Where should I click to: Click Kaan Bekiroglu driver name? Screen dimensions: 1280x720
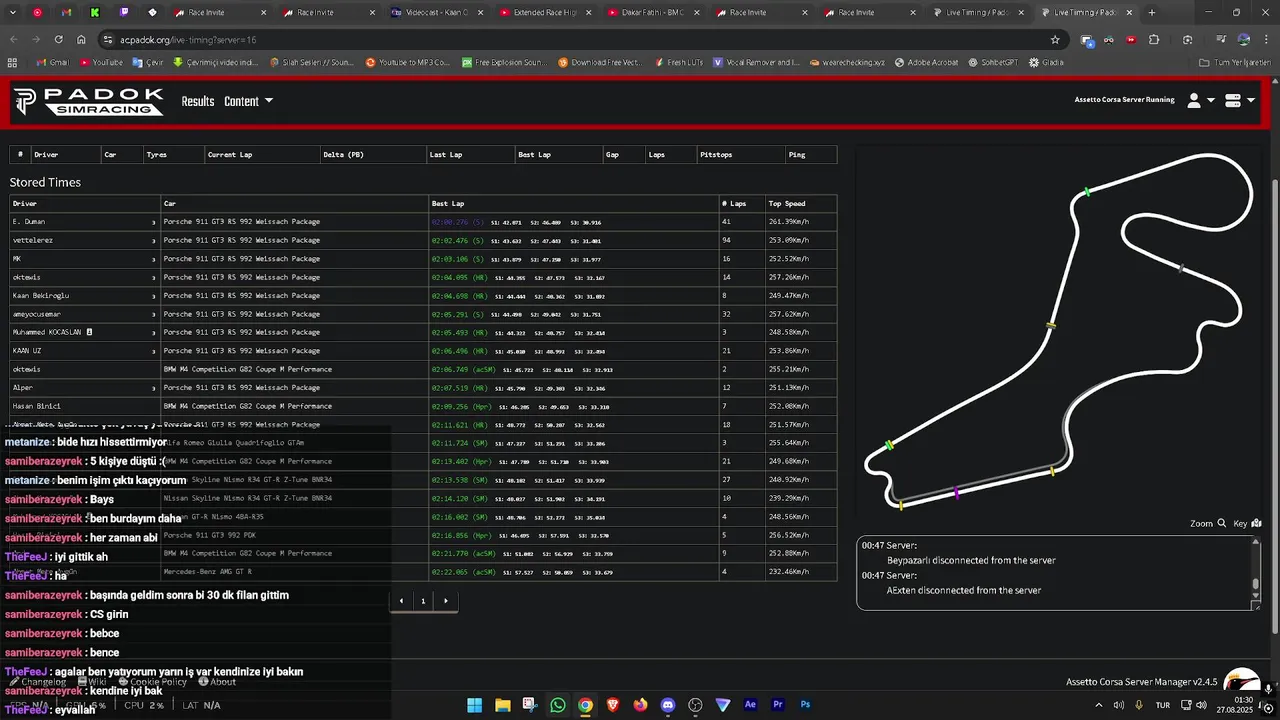41,295
